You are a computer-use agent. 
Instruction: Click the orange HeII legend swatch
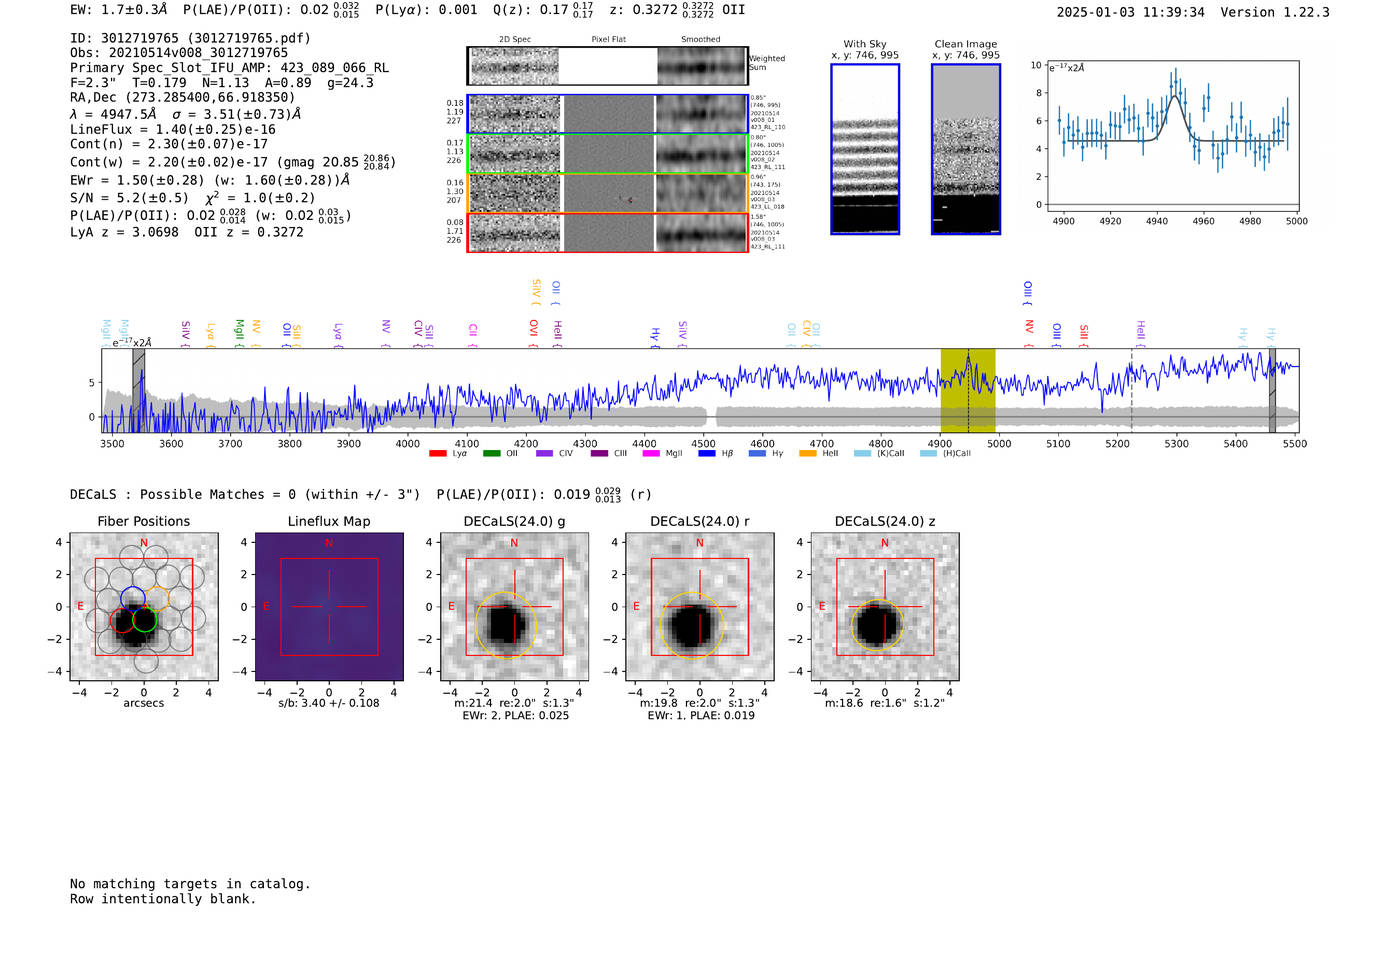pyautogui.click(x=808, y=453)
